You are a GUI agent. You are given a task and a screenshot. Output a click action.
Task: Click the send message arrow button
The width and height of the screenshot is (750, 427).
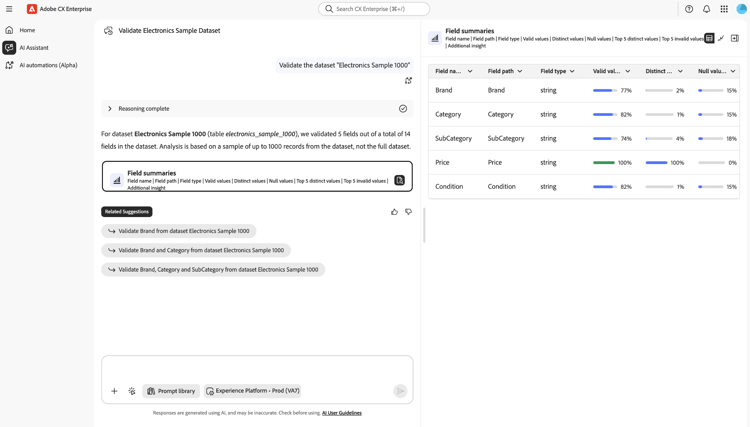pos(400,391)
